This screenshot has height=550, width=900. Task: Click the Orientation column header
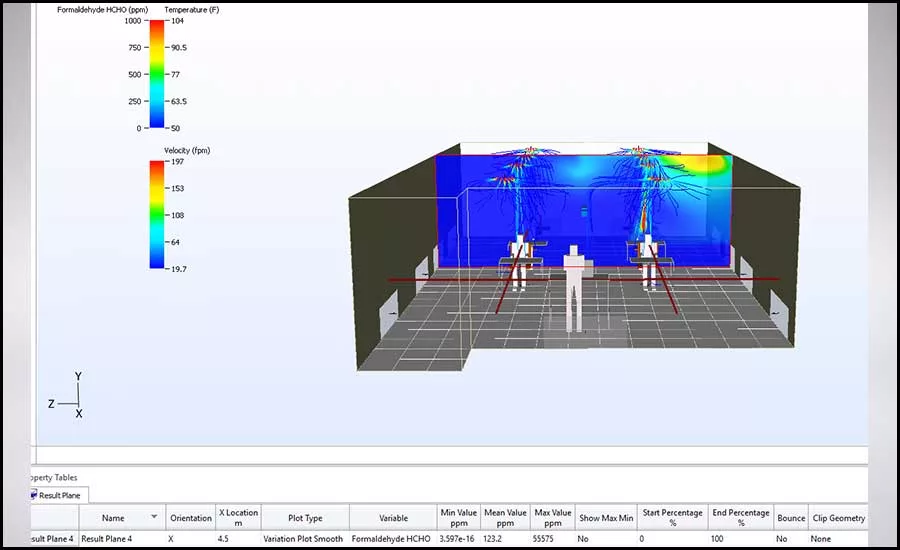point(191,517)
